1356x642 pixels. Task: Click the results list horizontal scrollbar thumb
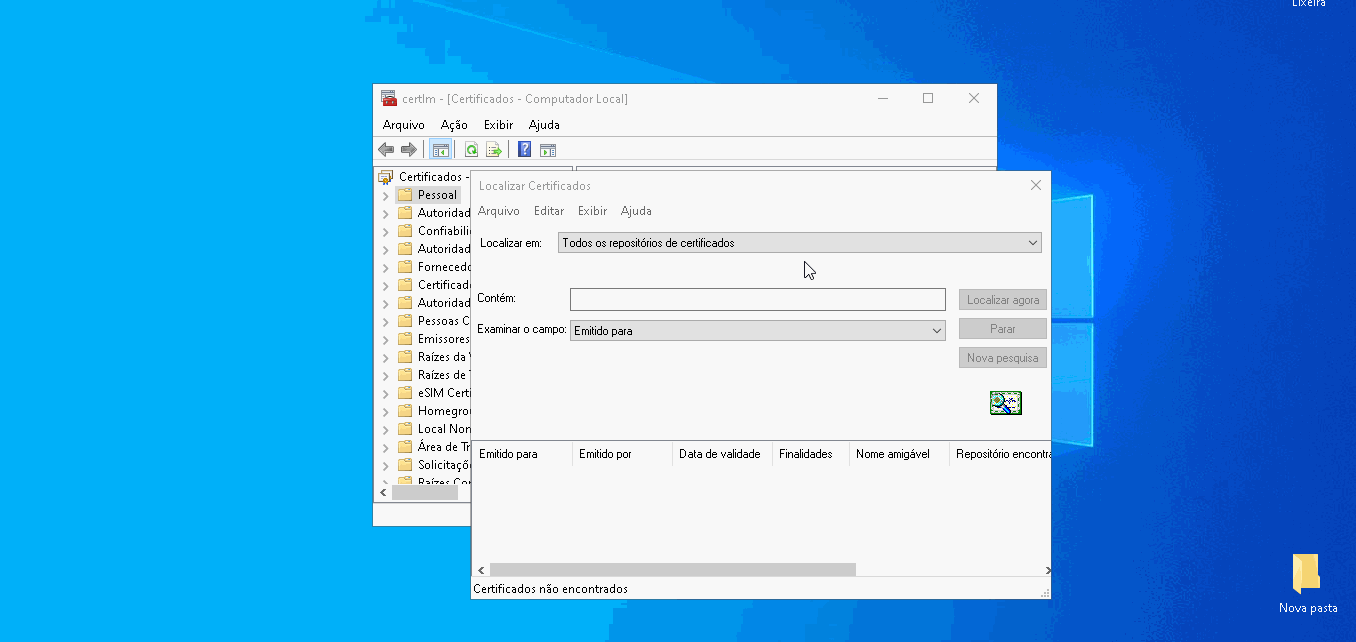(672, 570)
